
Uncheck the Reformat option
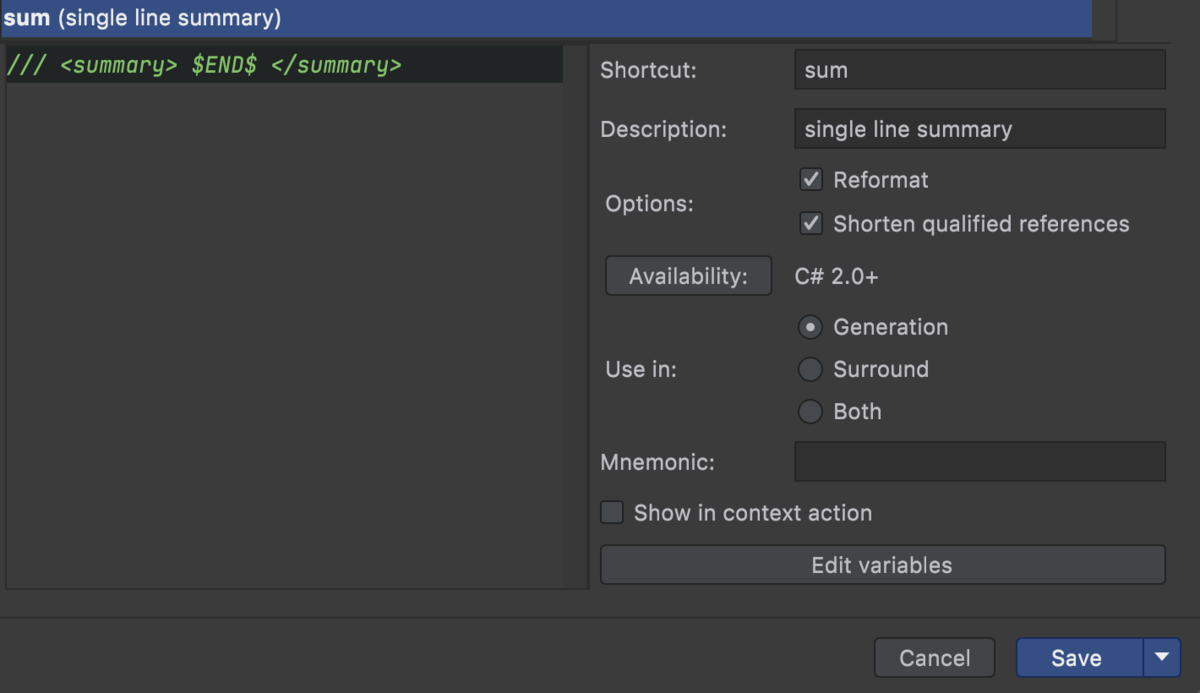[x=811, y=180]
